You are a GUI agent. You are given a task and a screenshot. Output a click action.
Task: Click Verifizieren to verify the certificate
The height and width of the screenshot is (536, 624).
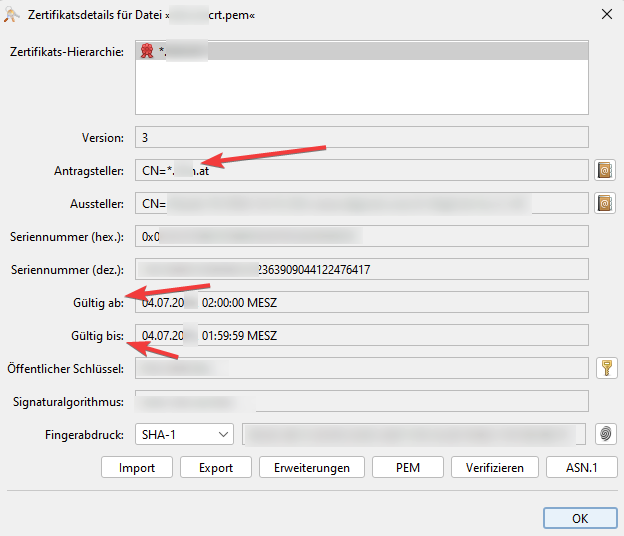tap(494, 467)
